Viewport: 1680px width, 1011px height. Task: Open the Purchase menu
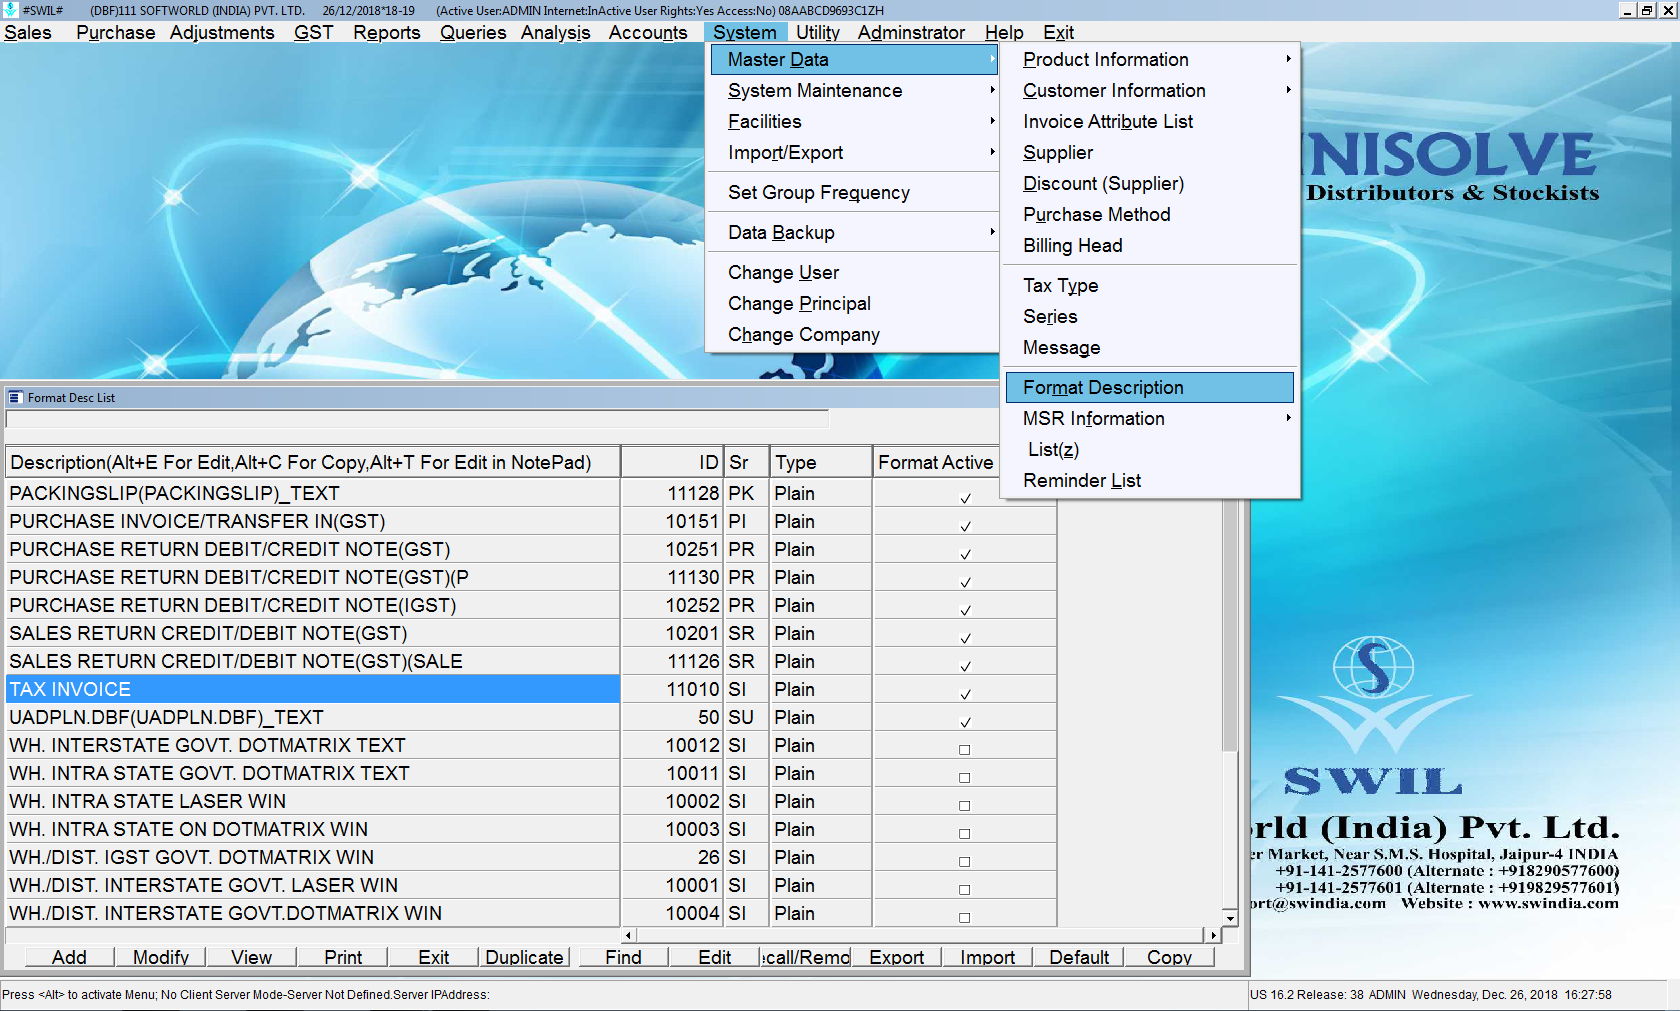116,33
